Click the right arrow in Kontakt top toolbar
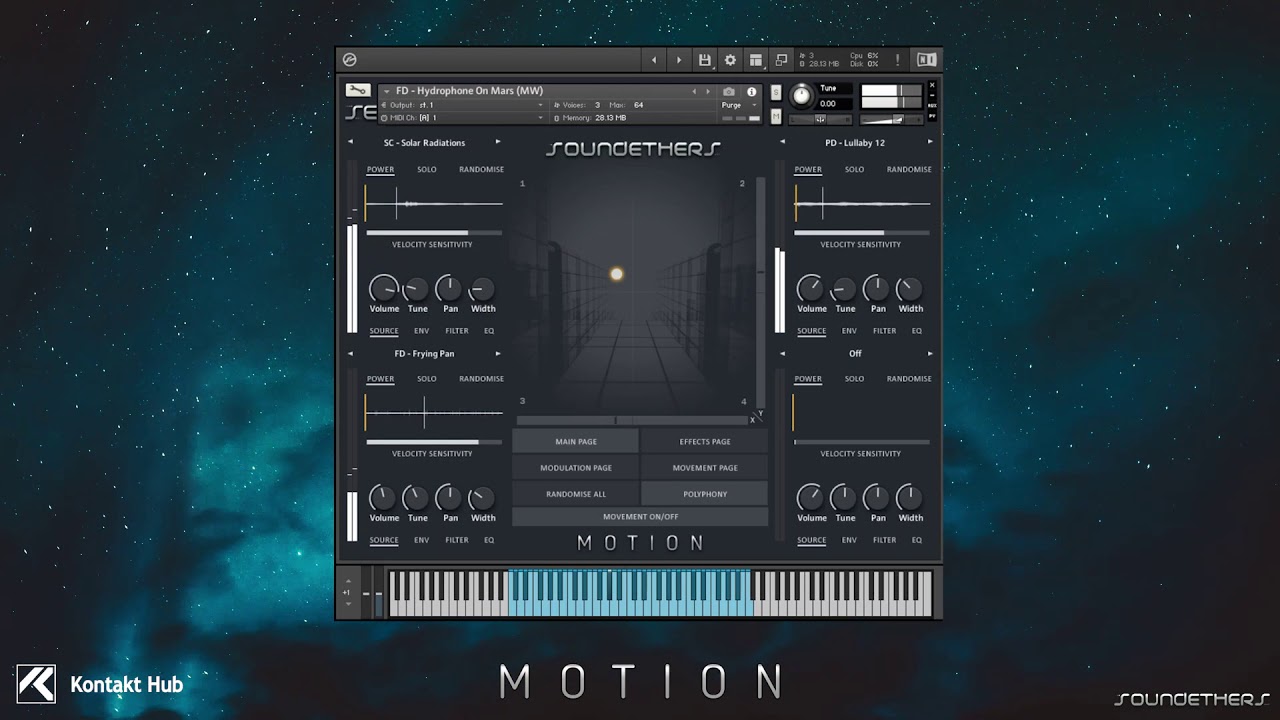Image resolution: width=1280 pixels, height=720 pixels. tap(679, 60)
